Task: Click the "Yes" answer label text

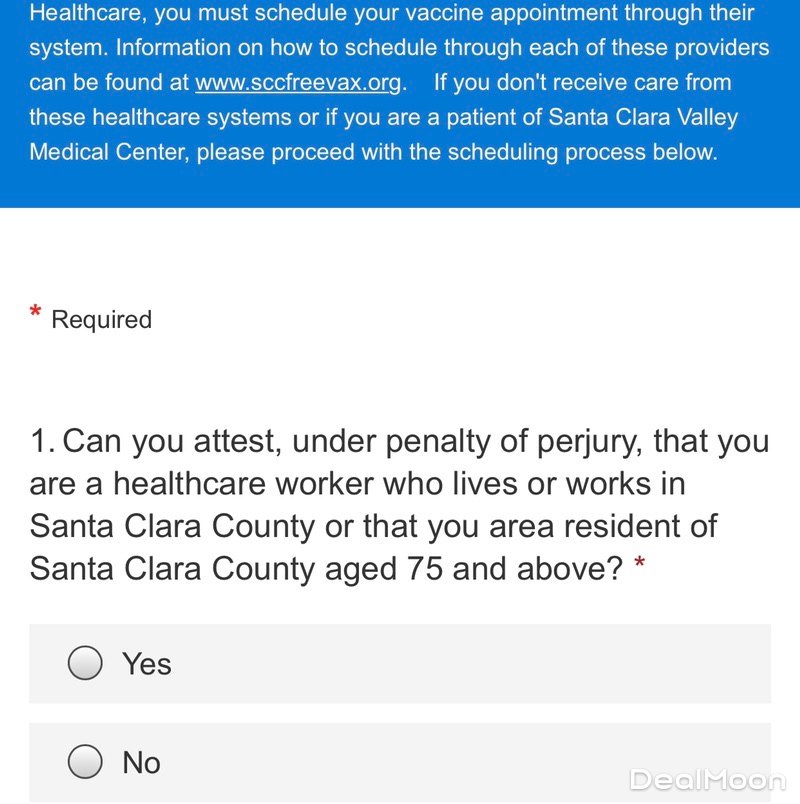Action: (x=146, y=663)
